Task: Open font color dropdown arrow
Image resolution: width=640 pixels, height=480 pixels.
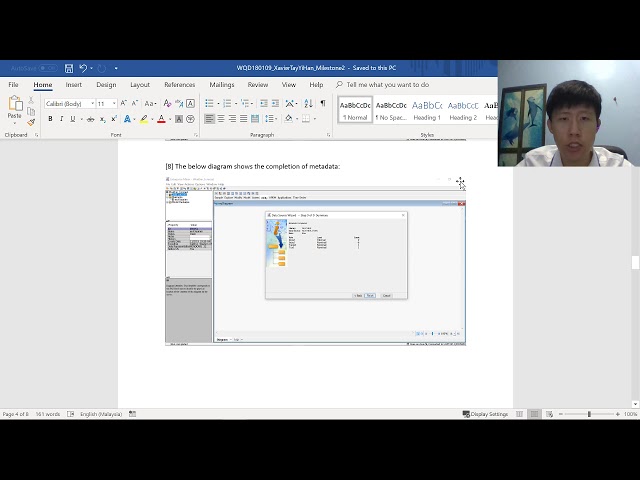Action: tap(170, 119)
